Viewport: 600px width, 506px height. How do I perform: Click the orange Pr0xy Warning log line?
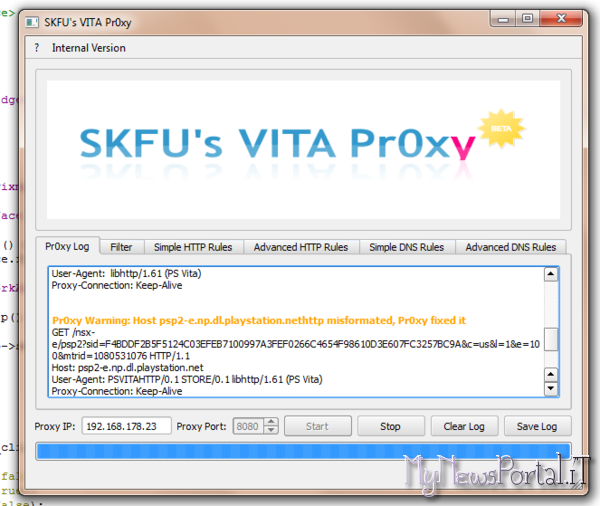(259, 320)
